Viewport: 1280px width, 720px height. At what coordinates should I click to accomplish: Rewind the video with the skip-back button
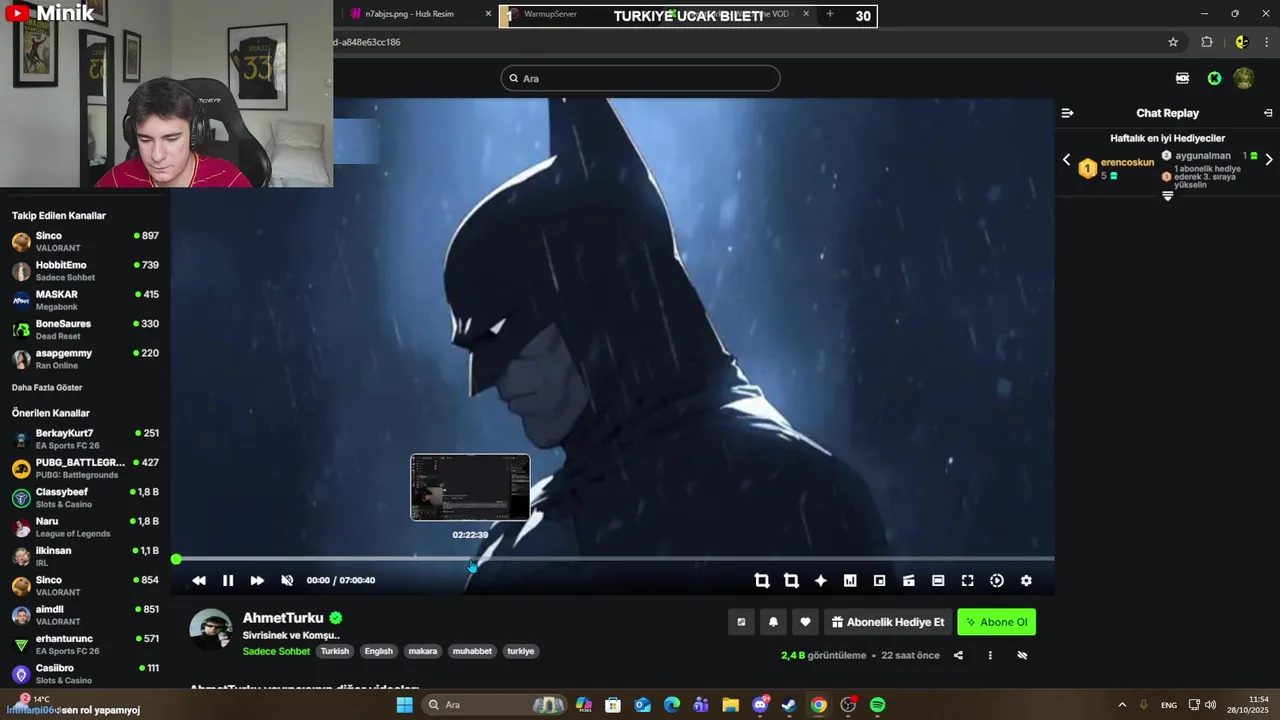point(199,581)
